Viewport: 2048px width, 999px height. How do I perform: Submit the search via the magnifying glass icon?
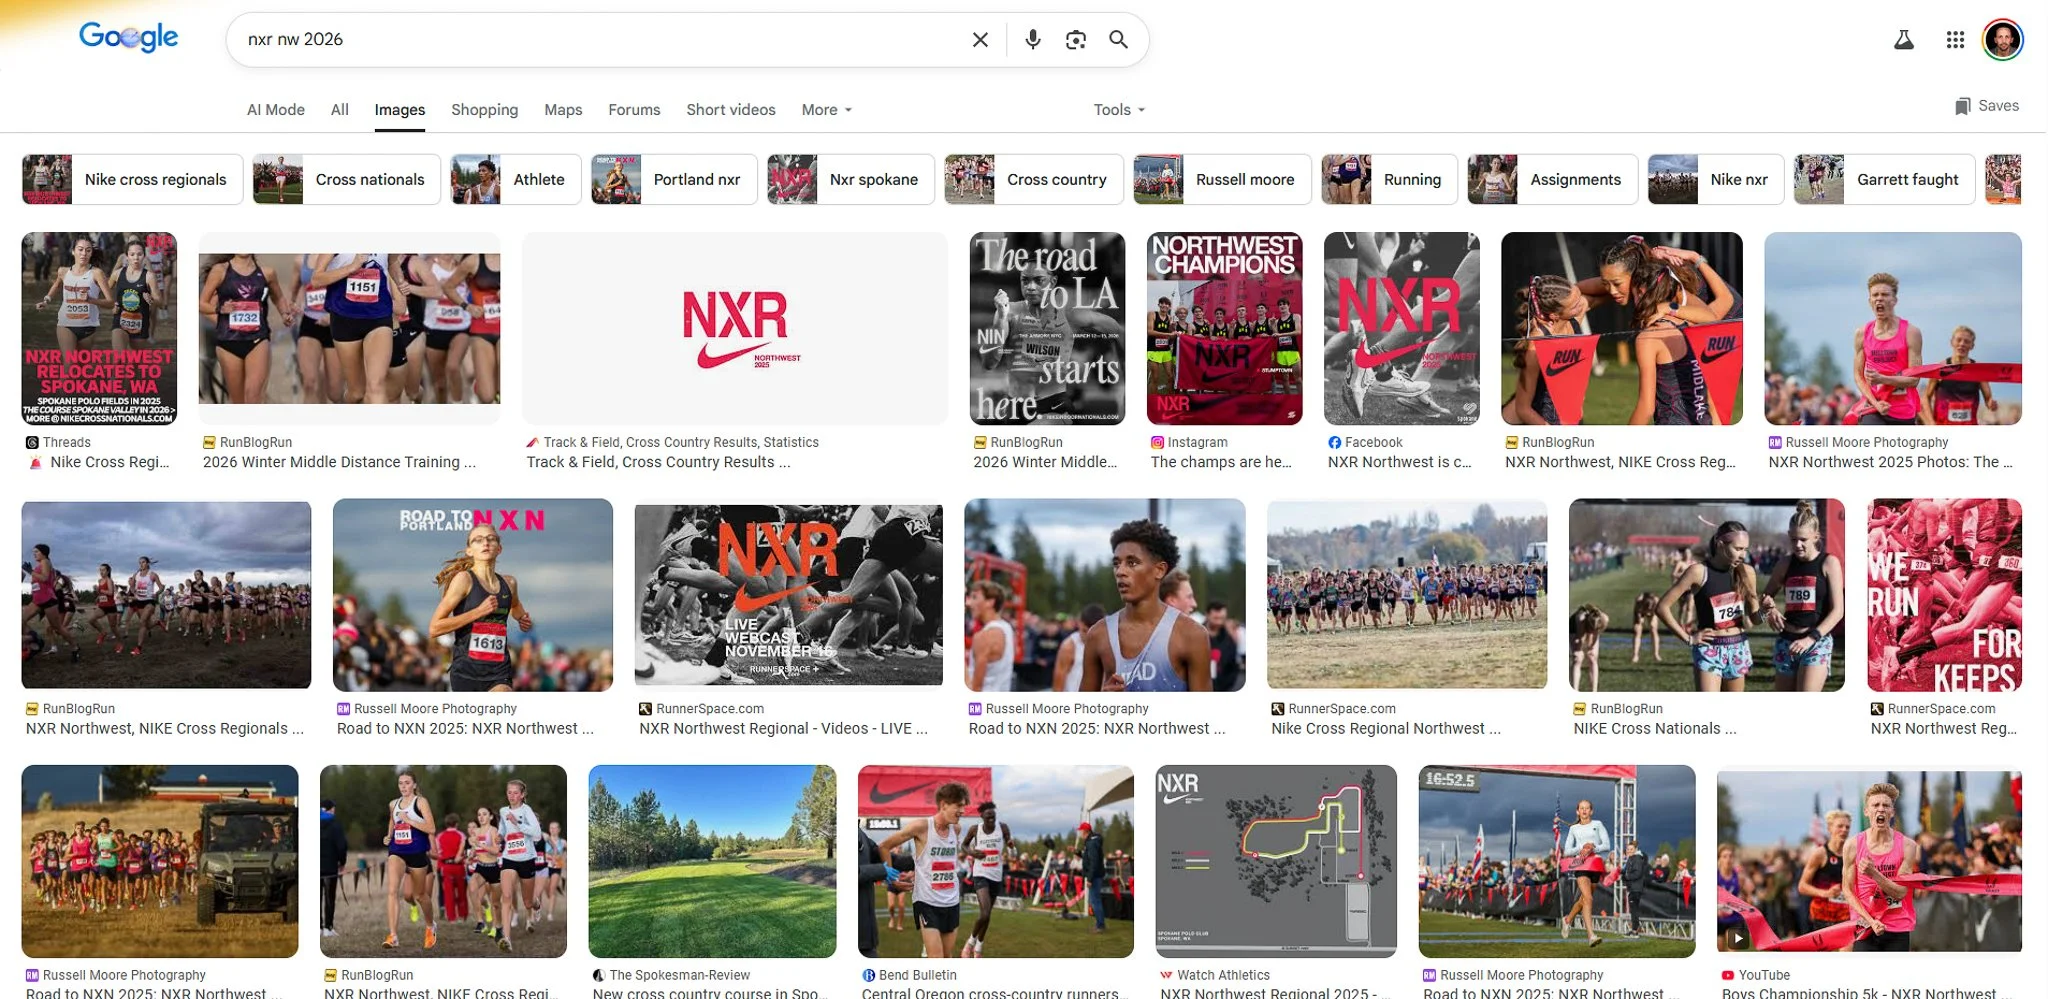(1118, 39)
